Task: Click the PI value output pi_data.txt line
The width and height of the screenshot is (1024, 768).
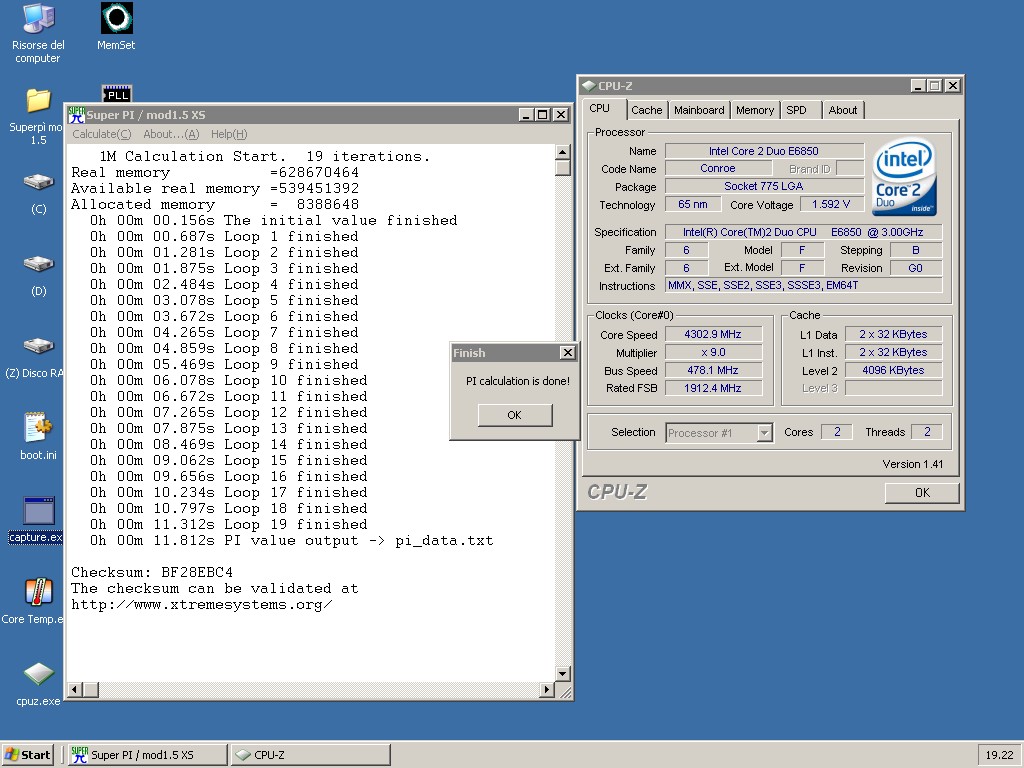Action: tap(291, 541)
